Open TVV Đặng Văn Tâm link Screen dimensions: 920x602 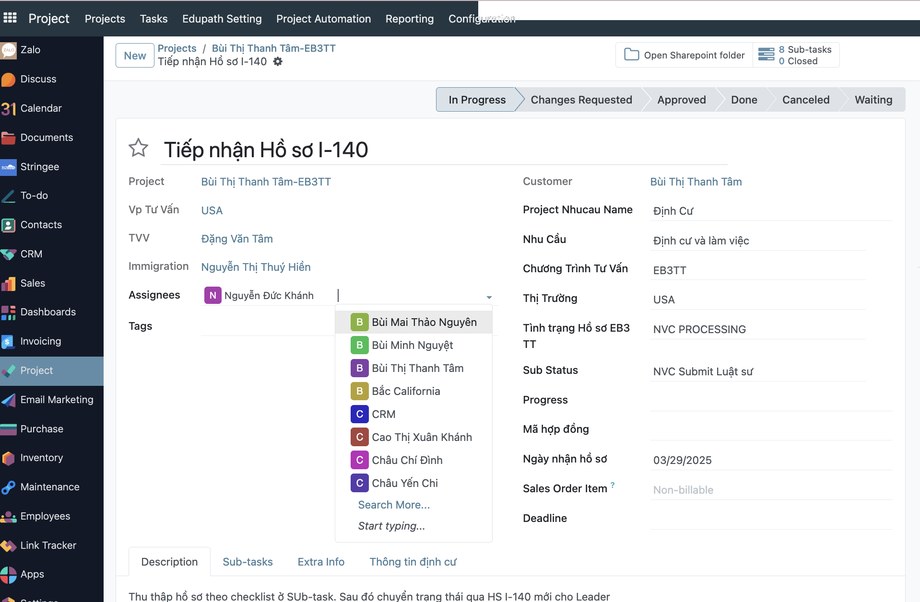pos(236,239)
